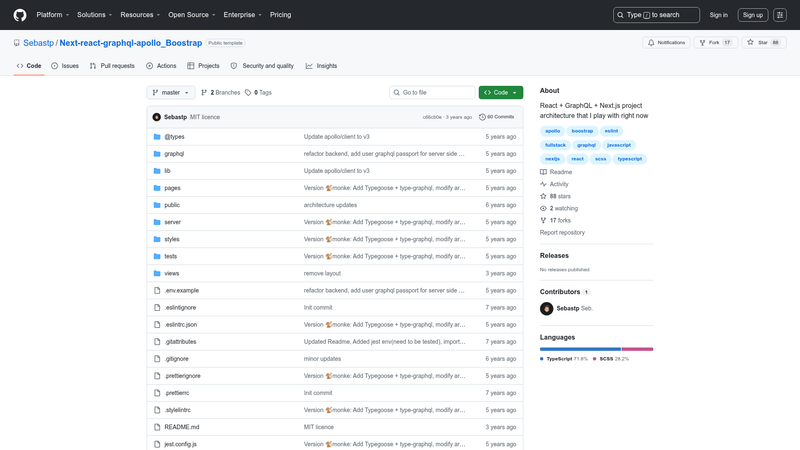This screenshot has height=450, width=800.
Task: Open the Sebastp owner profile link
Action: click(38, 43)
